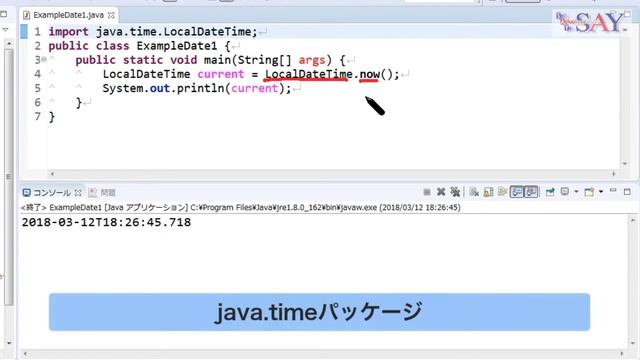Click 'args' parameter on line 3
The image size is (640, 360).
pos(312,60)
